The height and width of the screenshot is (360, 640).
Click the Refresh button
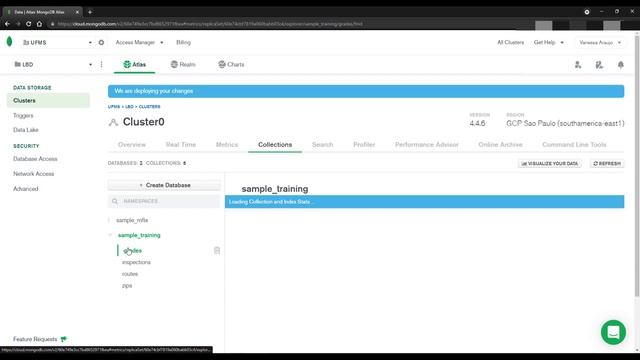point(607,163)
